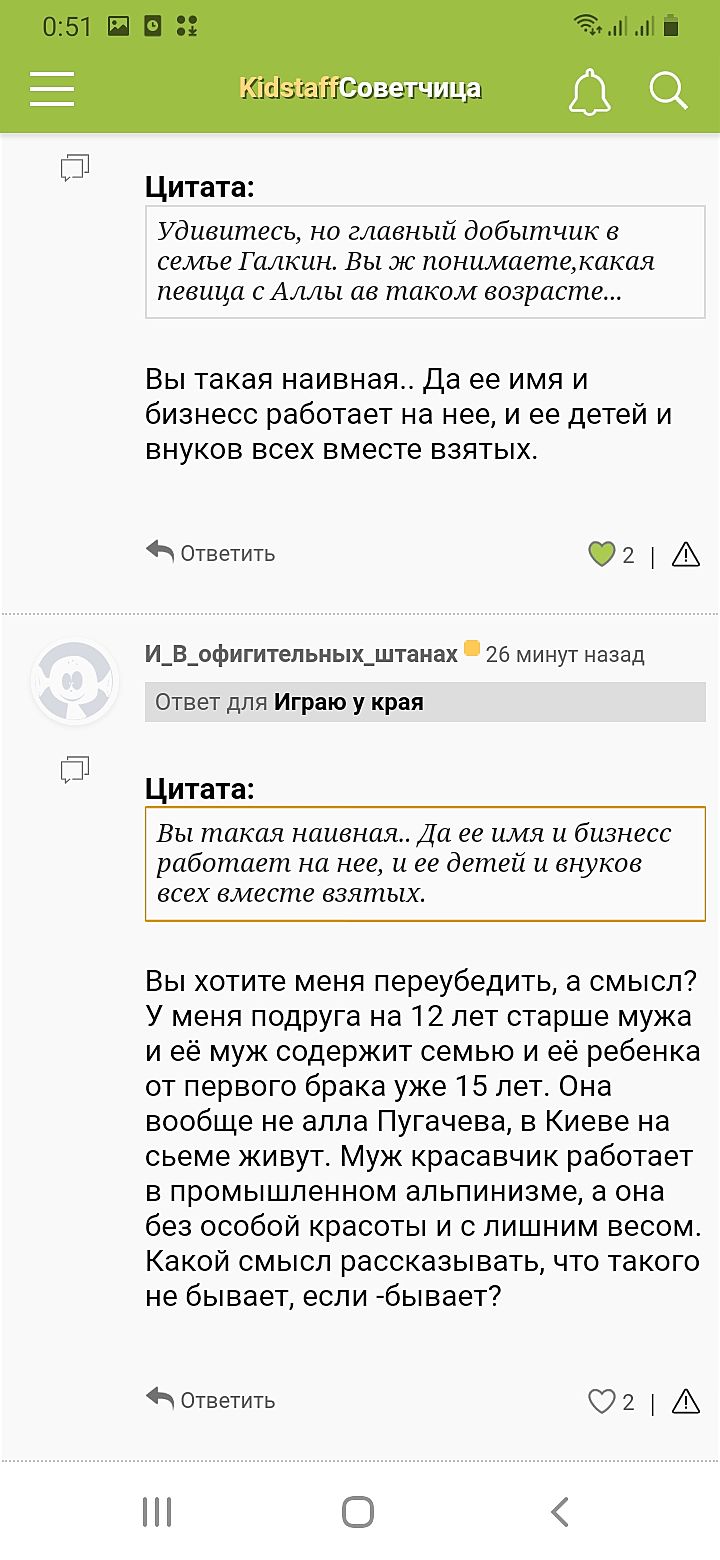The image size is (720, 1560).
Task: Open И_В_офигительных_штанах user profile name
Action: tap(301, 654)
